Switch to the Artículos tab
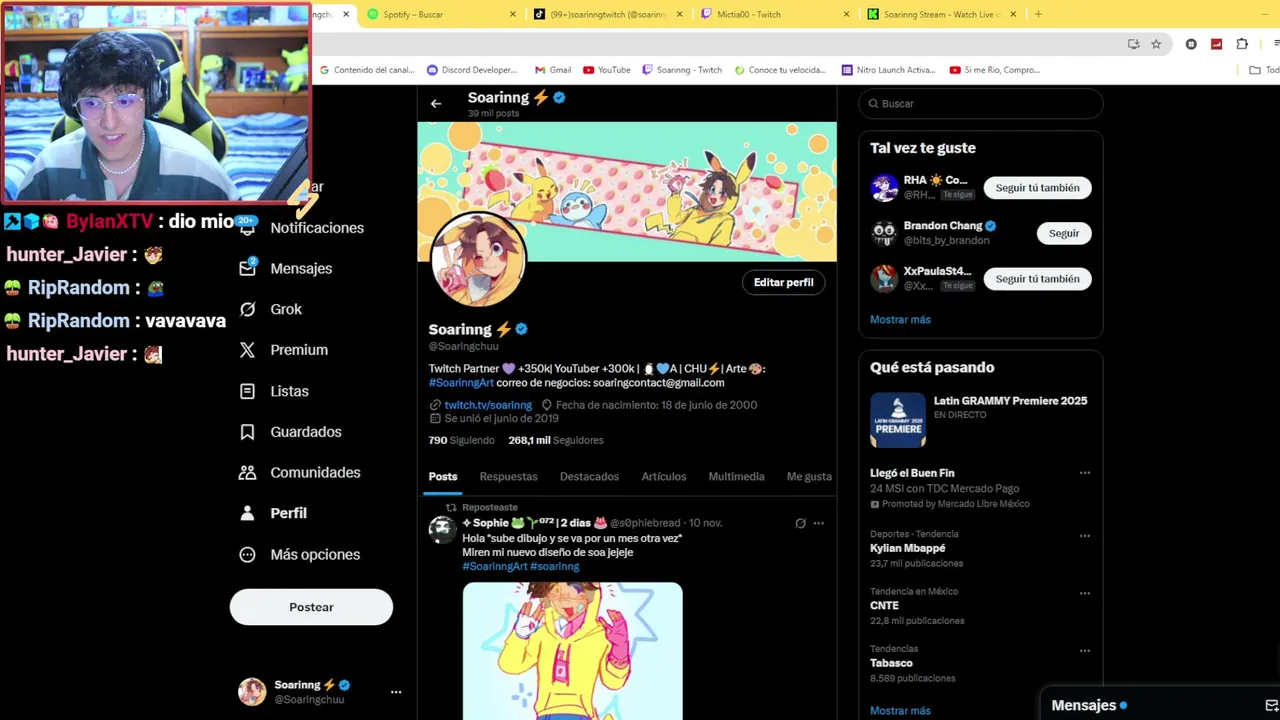 [664, 477]
